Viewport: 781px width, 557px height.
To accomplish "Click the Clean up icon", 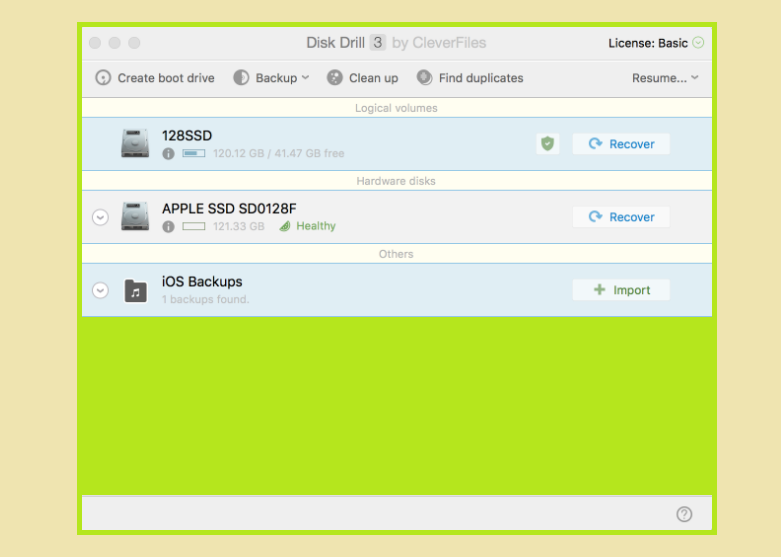I will tap(335, 78).
